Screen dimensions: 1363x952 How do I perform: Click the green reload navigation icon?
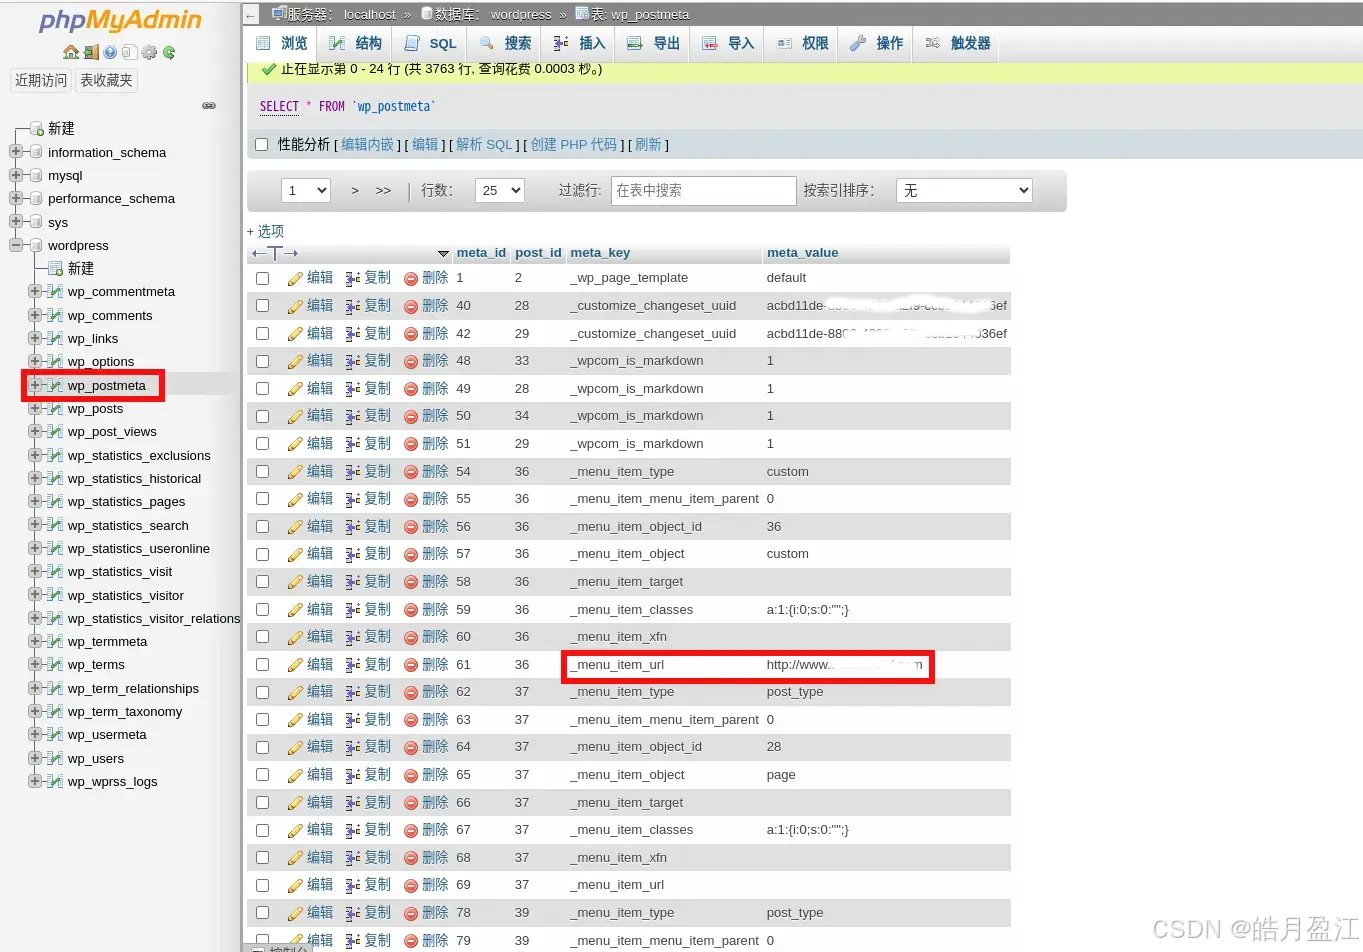(169, 52)
